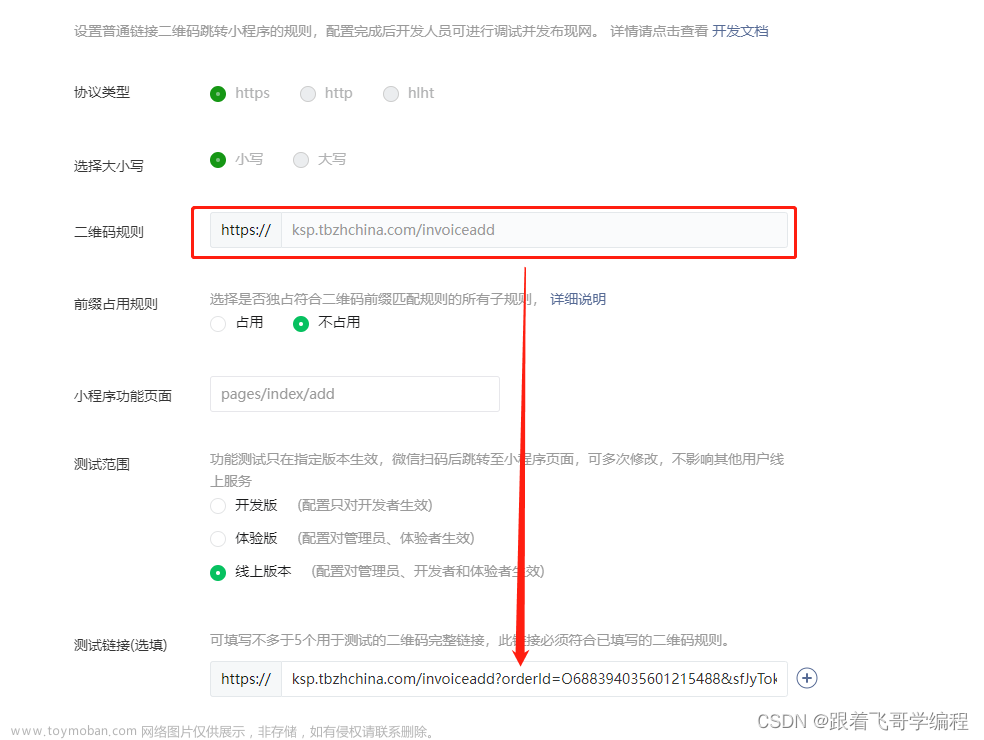Click the https:// prefix in test link
984x740 pixels.
246,679
